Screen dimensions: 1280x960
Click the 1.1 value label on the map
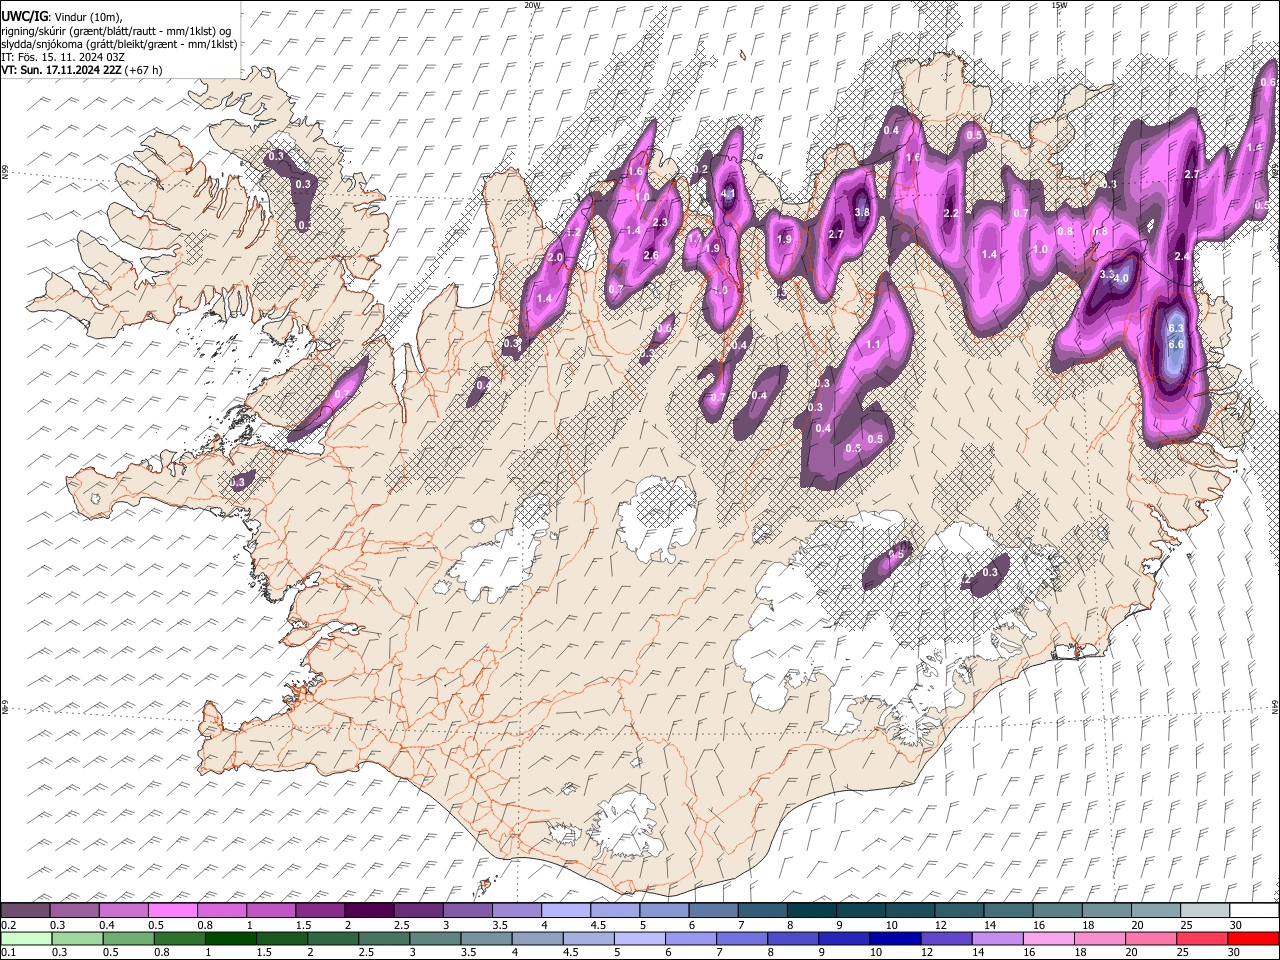click(873, 344)
